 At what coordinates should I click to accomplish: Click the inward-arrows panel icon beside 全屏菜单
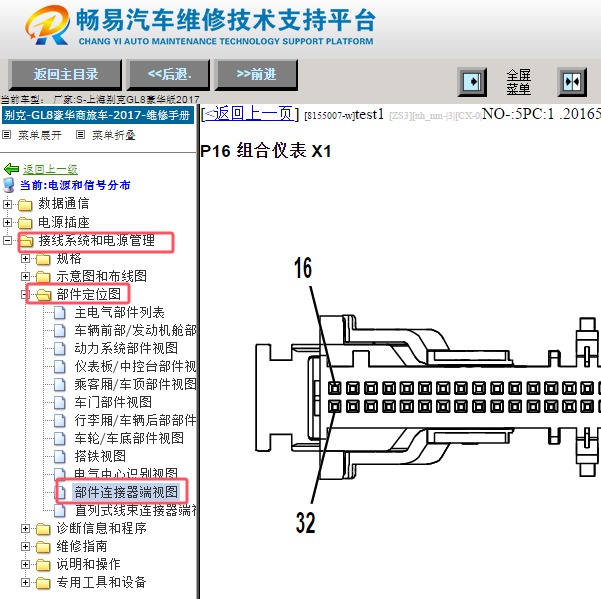(x=572, y=82)
